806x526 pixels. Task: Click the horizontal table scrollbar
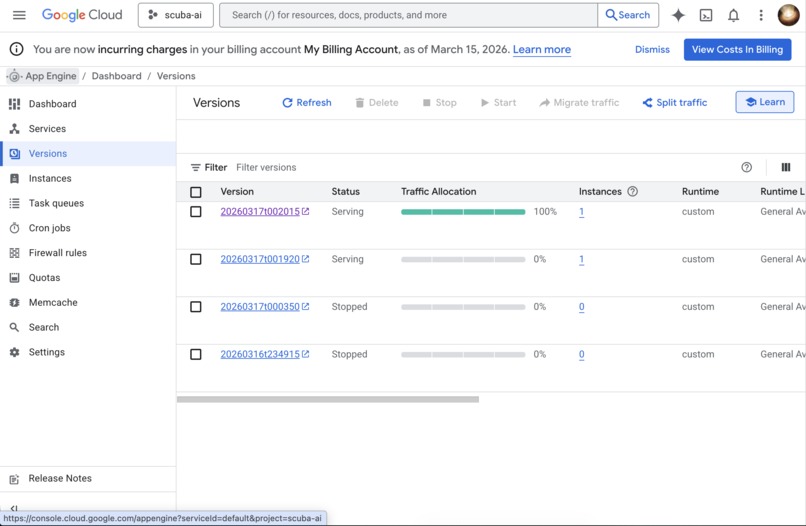click(x=328, y=400)
